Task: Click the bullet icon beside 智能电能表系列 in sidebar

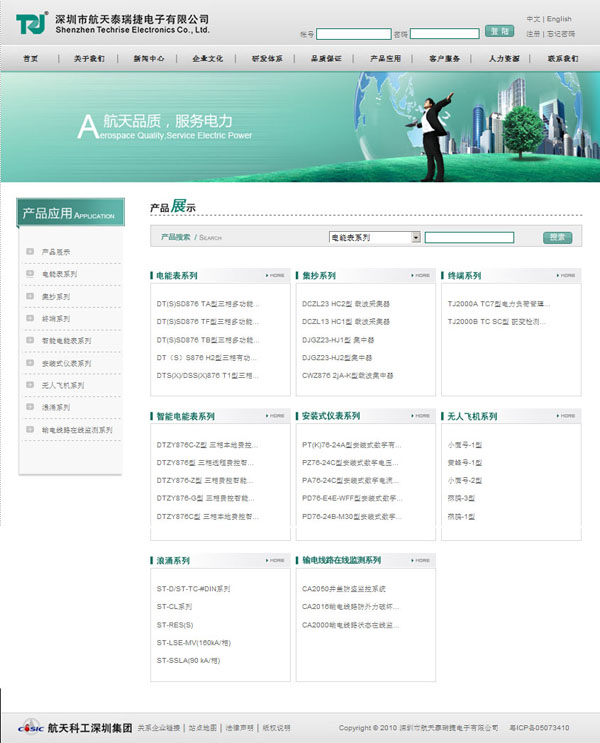Action: (30, 340)
